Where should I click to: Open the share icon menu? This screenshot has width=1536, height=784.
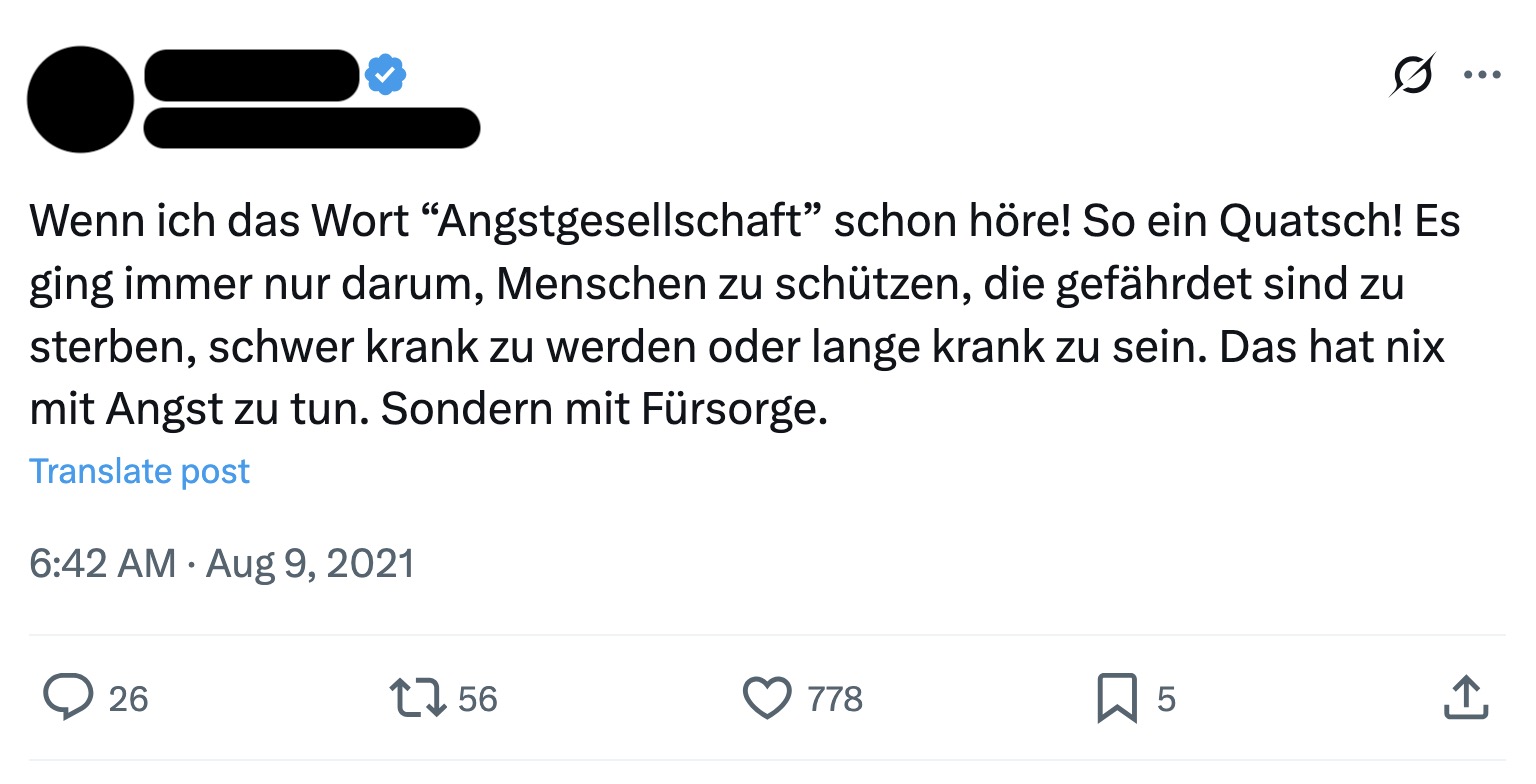[1466, 698]
